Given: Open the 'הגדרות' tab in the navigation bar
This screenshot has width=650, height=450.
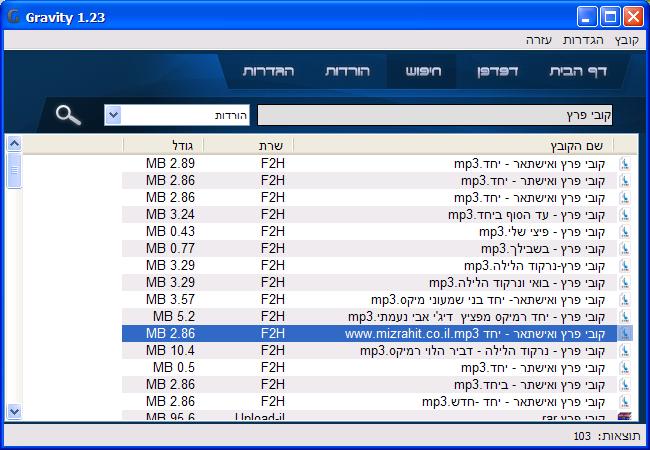Looking at the screenshot, I should (268, 71).
